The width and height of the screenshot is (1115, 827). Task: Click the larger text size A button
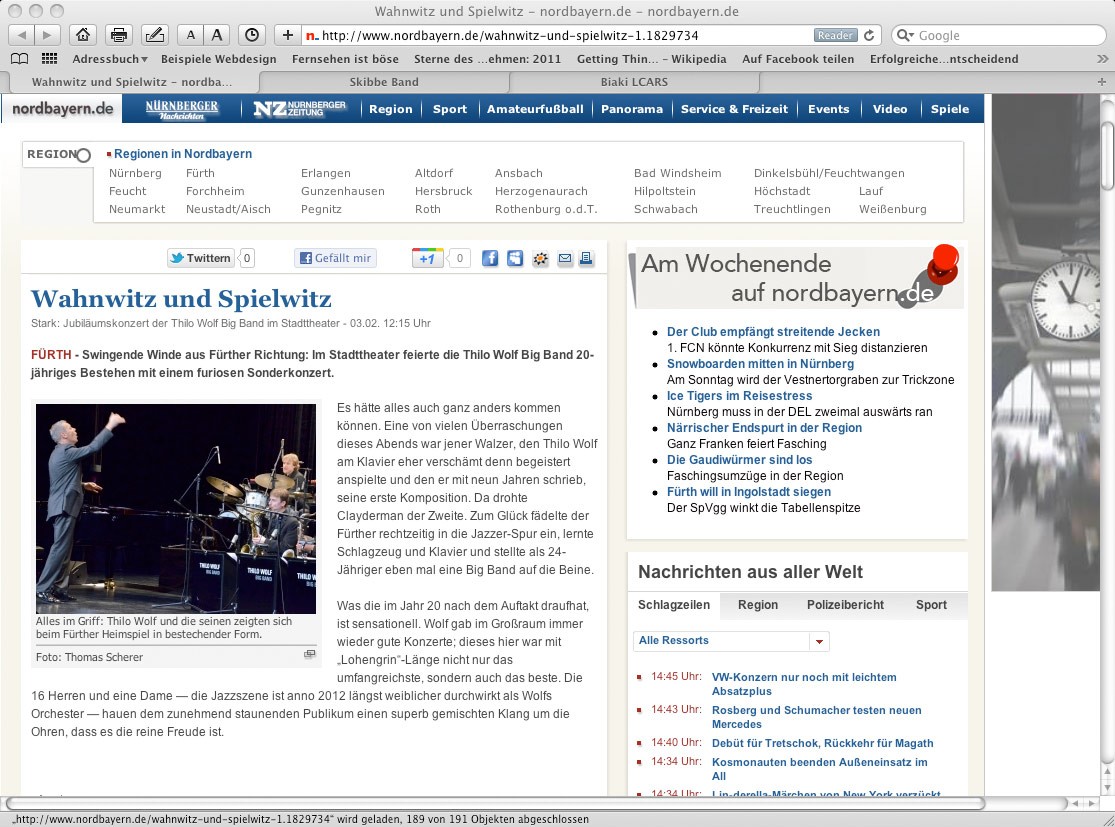click(217, 35)
